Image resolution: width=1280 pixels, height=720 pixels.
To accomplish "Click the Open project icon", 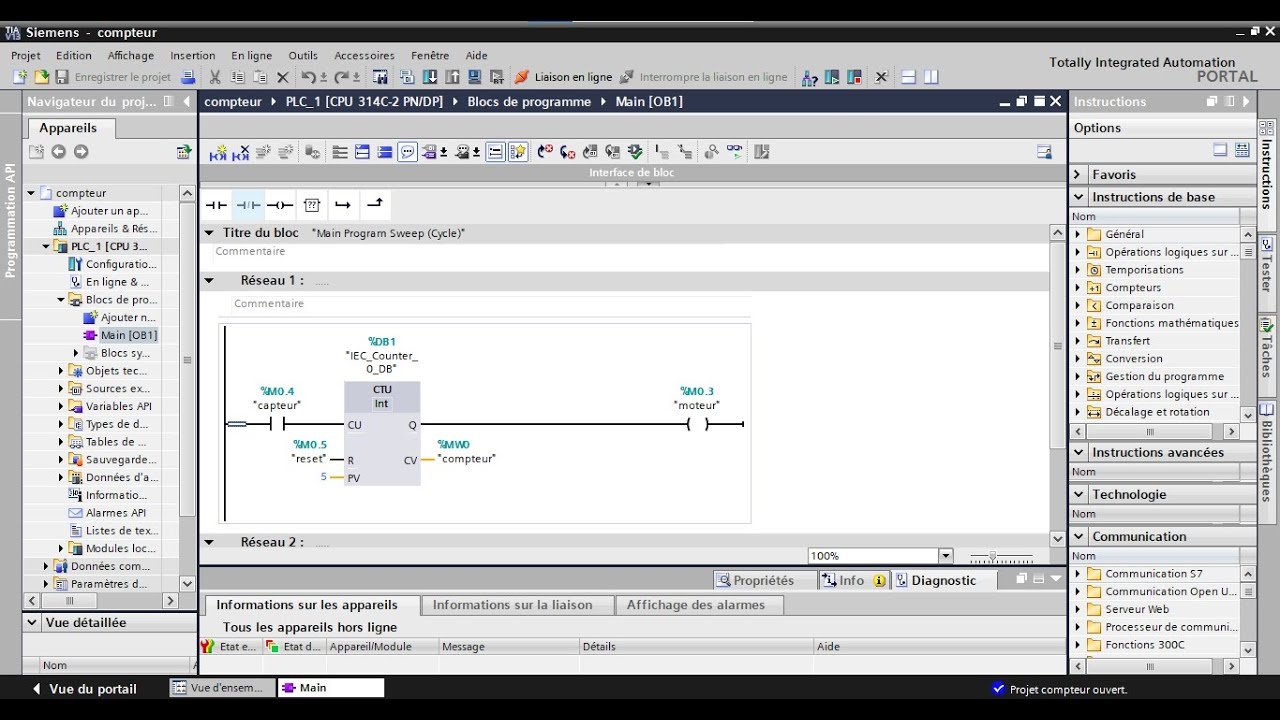I will 41,77.
